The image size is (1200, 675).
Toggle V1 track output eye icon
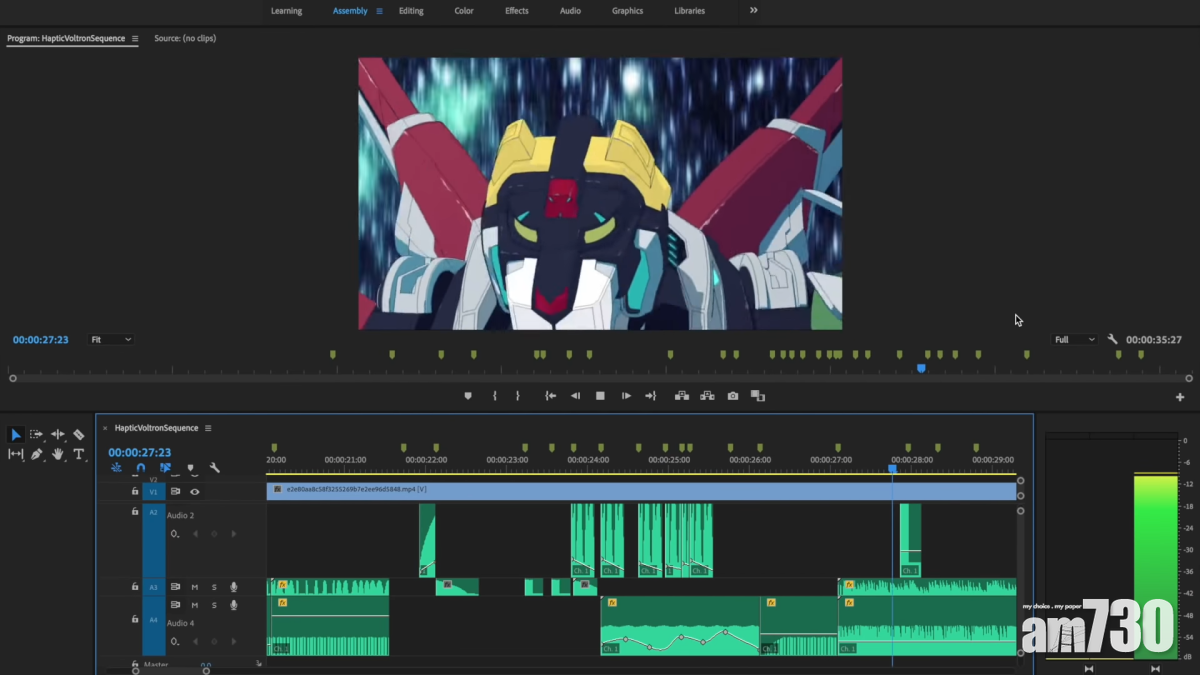tap(195, 492)
